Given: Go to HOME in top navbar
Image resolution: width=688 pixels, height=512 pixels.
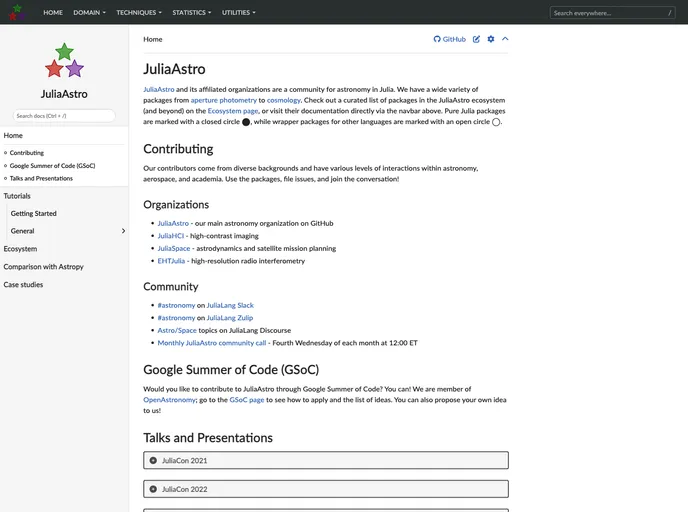Looking at the screenshot, I should pos(53,12).
